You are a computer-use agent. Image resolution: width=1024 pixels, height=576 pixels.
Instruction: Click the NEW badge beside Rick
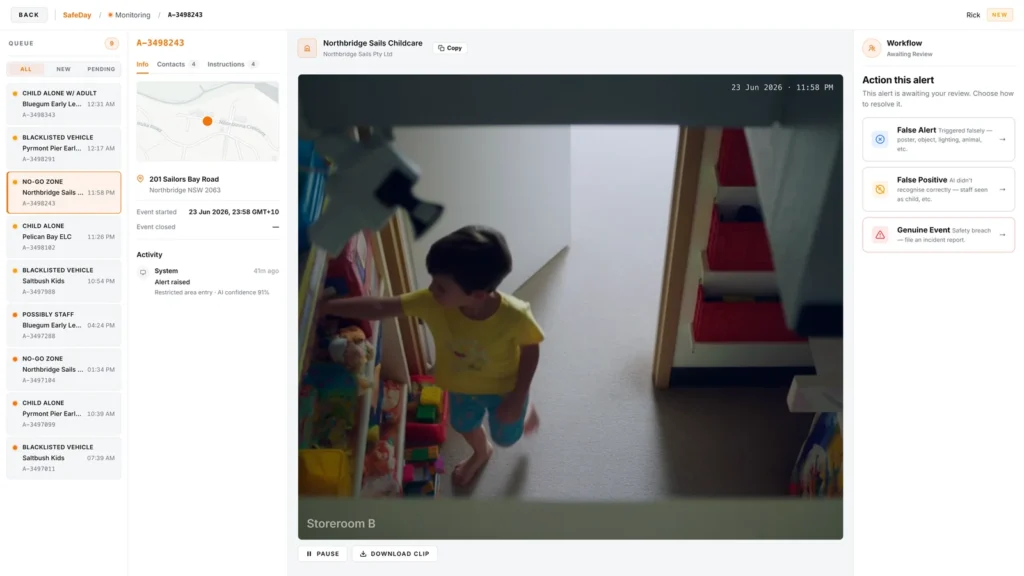coord(999,15)
